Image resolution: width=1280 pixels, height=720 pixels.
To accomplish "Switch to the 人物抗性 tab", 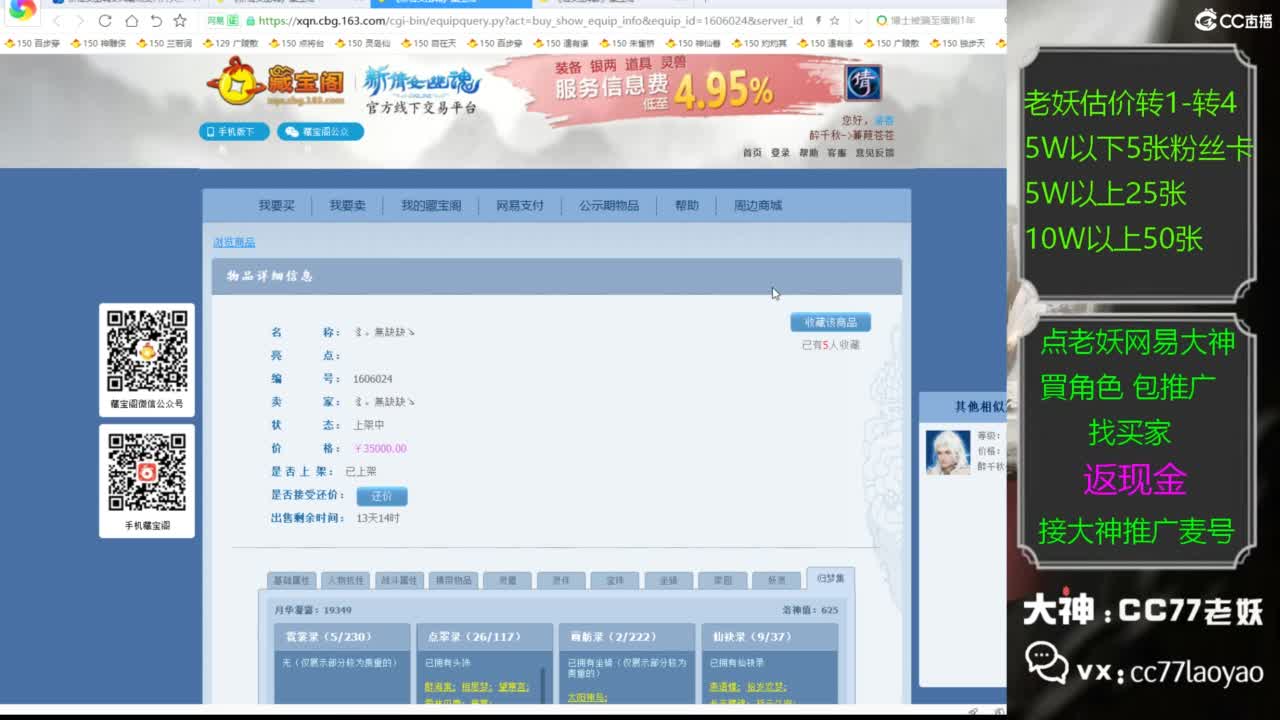I will coord(346,580).
